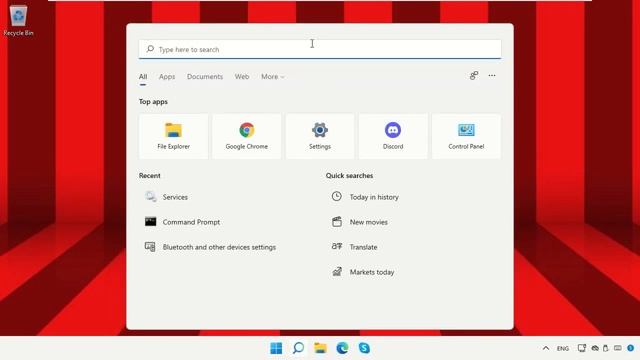Open the Recycle Bin on the desktop

pos(18,20)
